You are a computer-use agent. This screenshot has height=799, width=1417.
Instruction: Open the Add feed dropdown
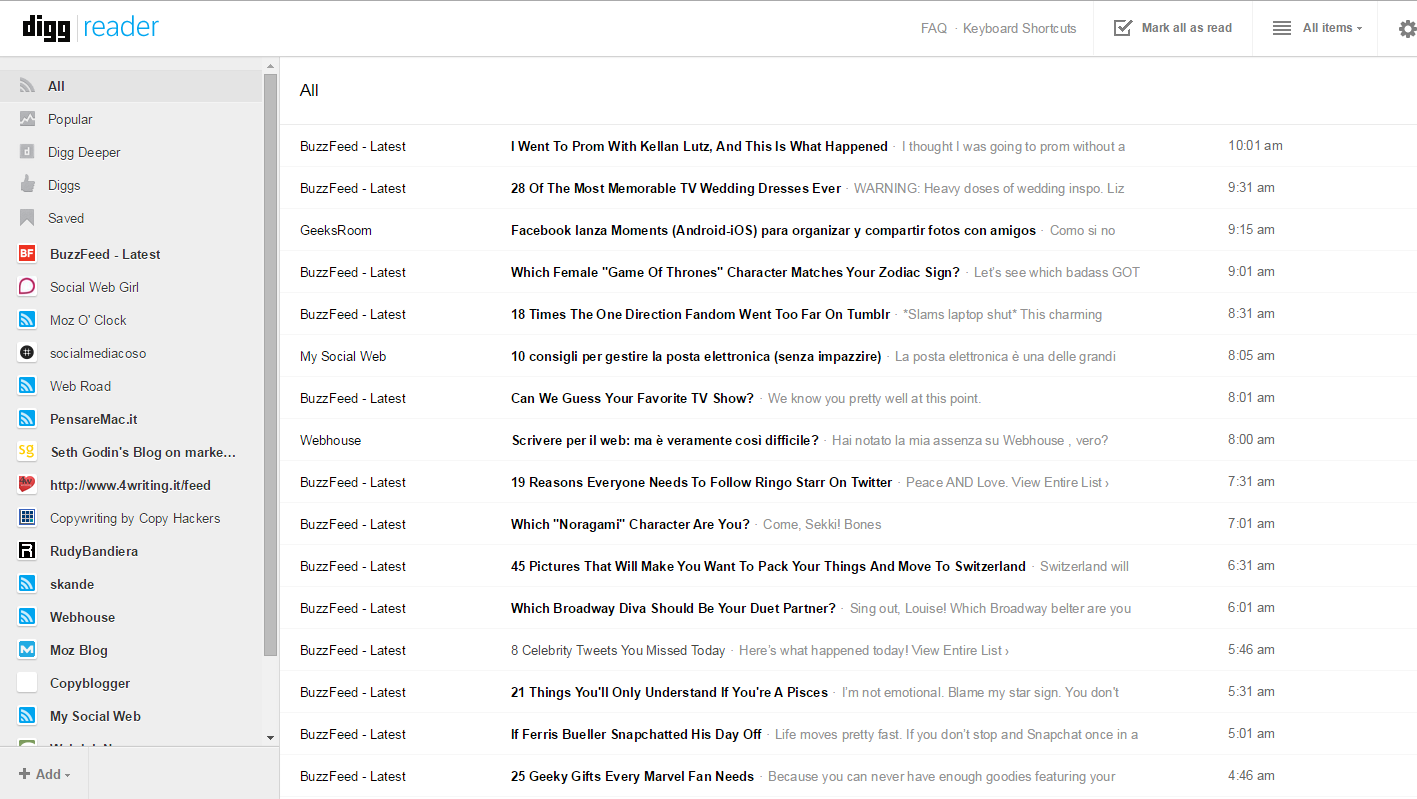(x=45, y=774)
